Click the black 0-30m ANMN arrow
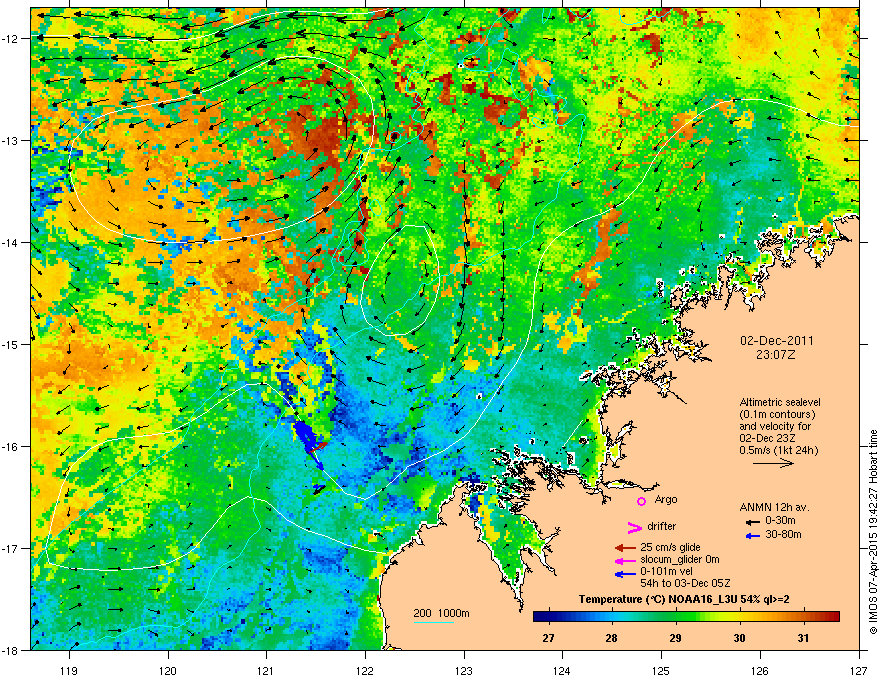Image resolution: width=880 pixels, height=680 pixels. coord(753,522)
